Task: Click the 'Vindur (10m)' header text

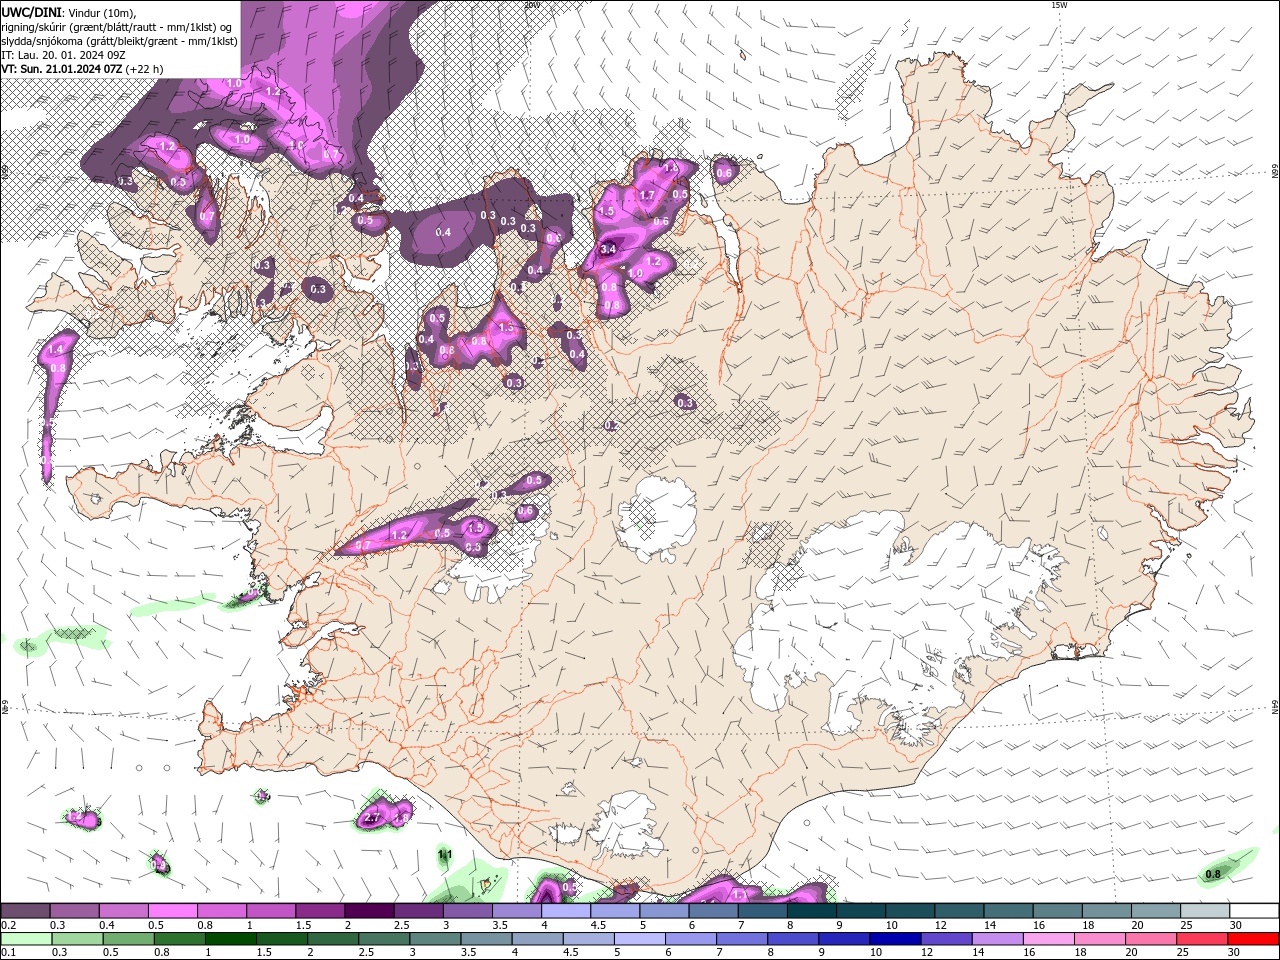Action: [101, 12]
